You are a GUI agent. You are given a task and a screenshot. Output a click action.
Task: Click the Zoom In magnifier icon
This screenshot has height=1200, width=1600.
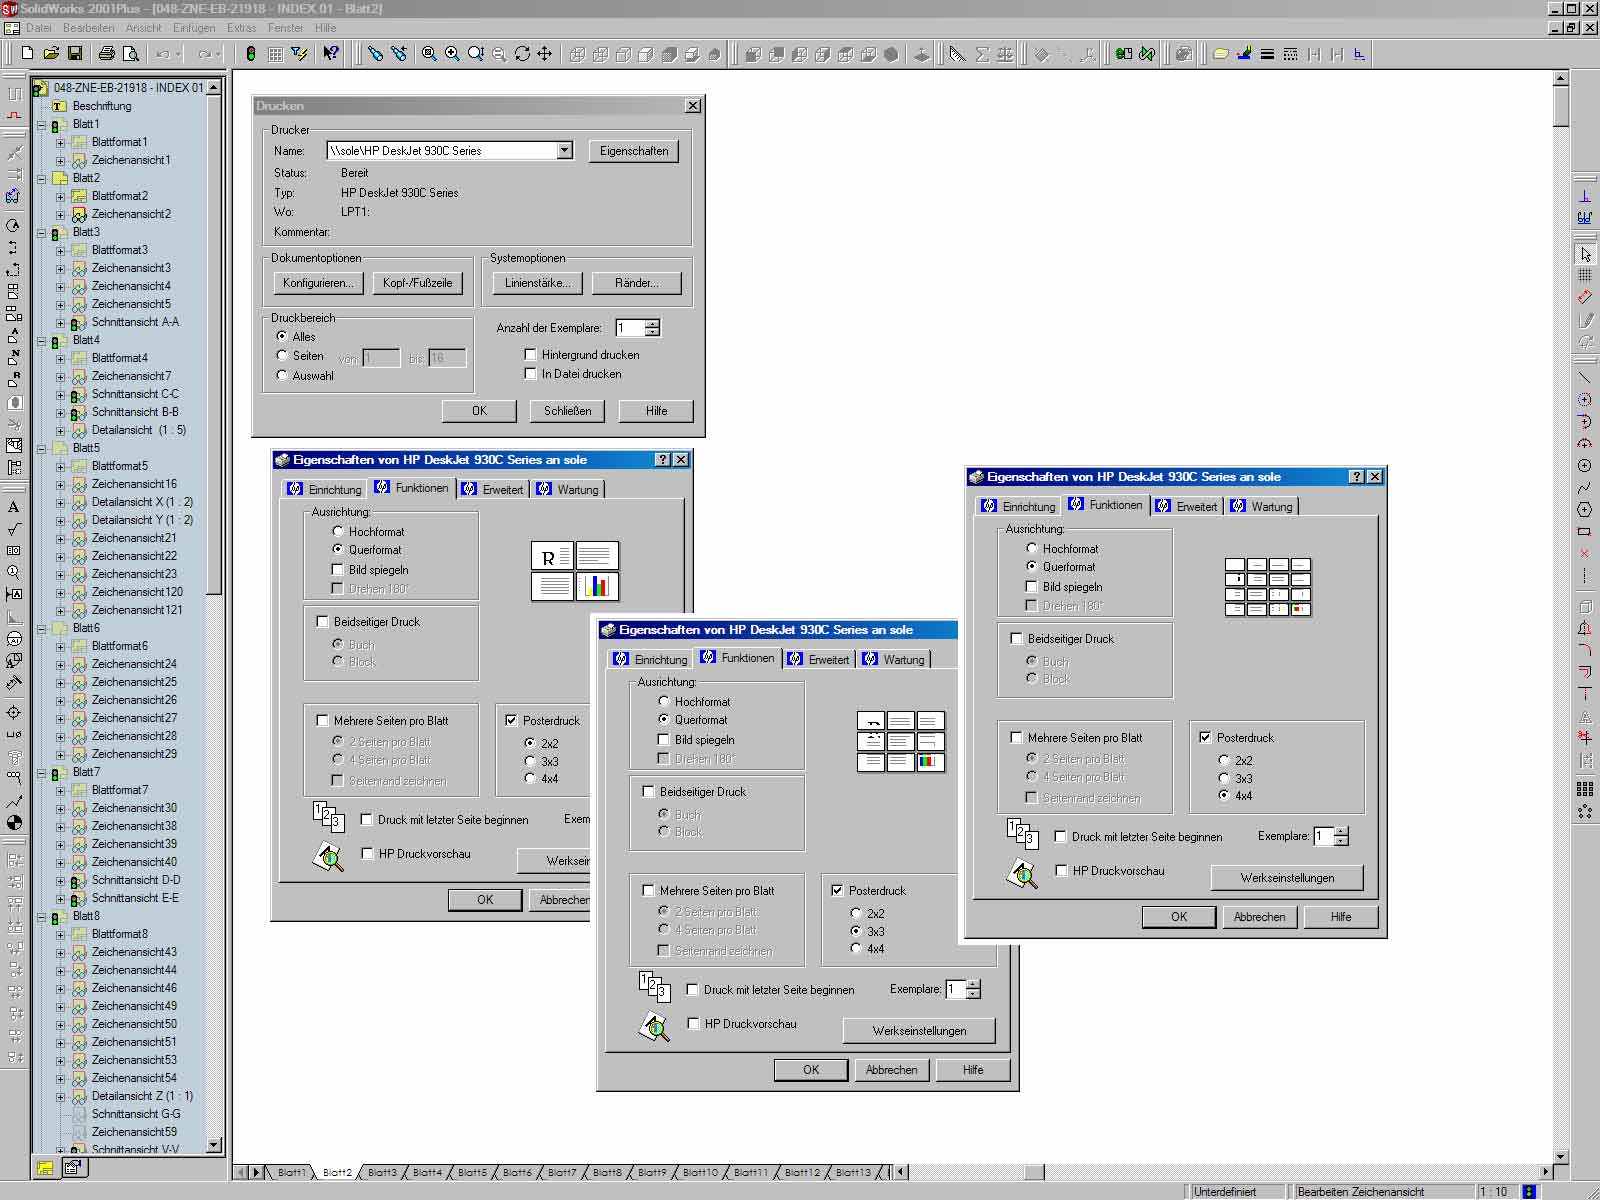tap(452, 54)
